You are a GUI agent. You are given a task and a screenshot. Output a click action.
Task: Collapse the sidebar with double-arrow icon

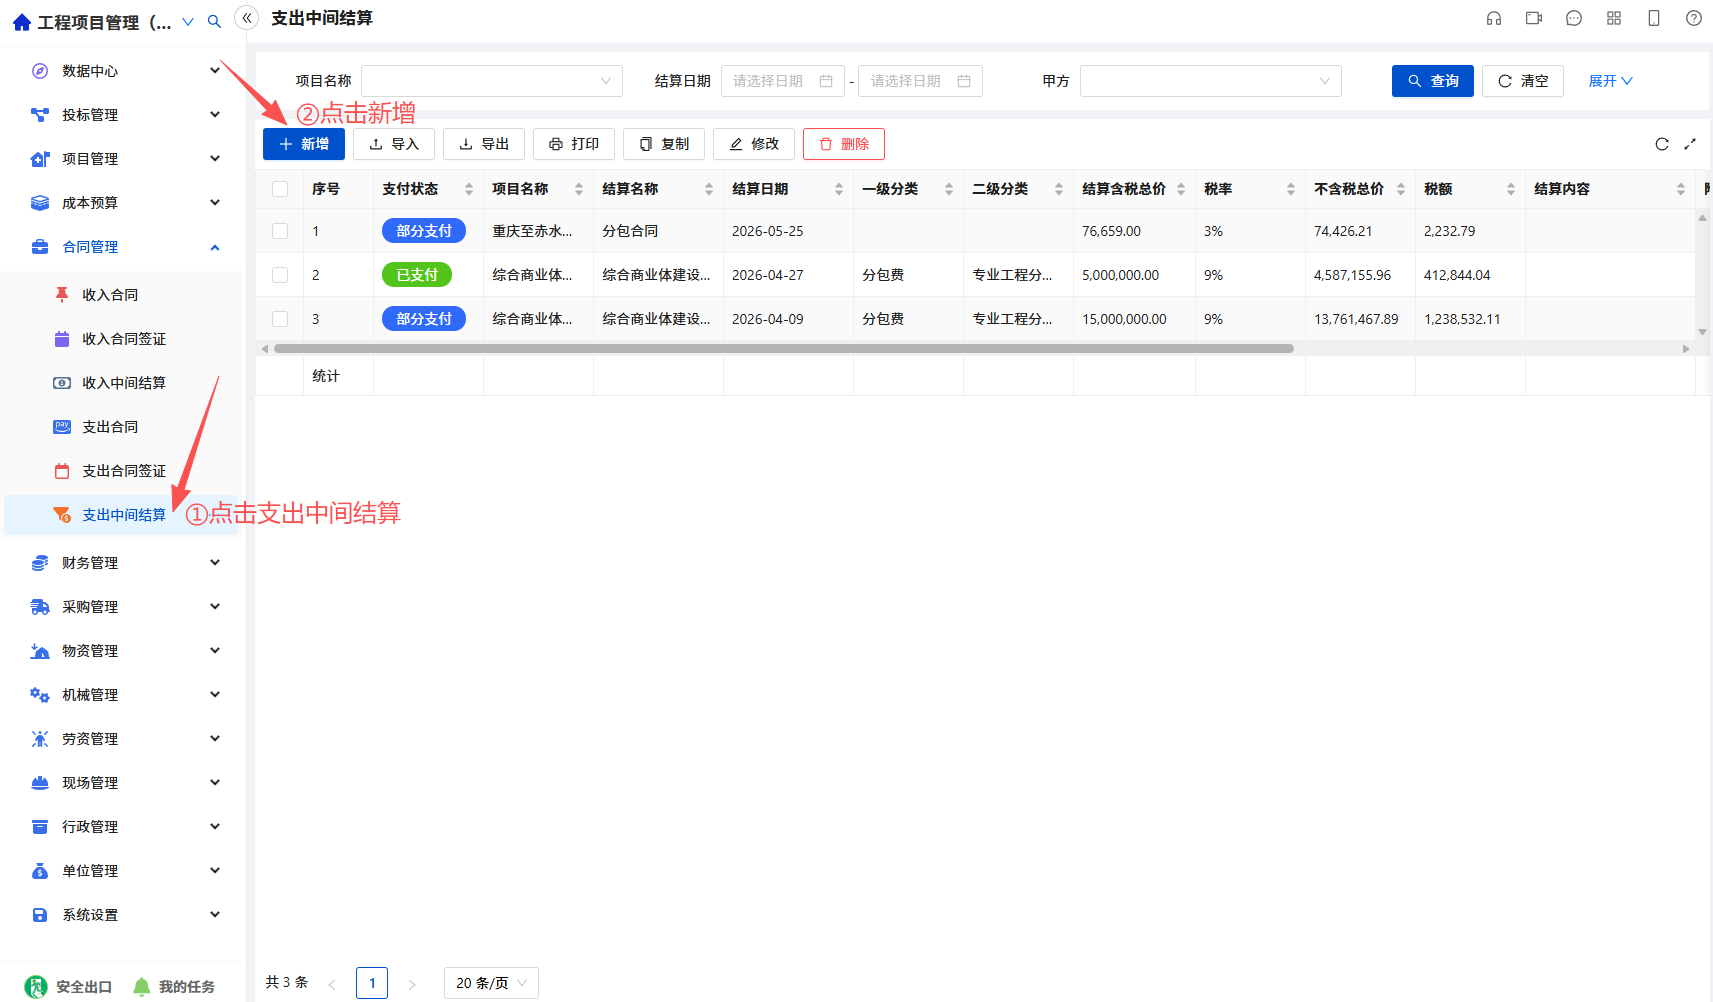click(x=247, y=18)
